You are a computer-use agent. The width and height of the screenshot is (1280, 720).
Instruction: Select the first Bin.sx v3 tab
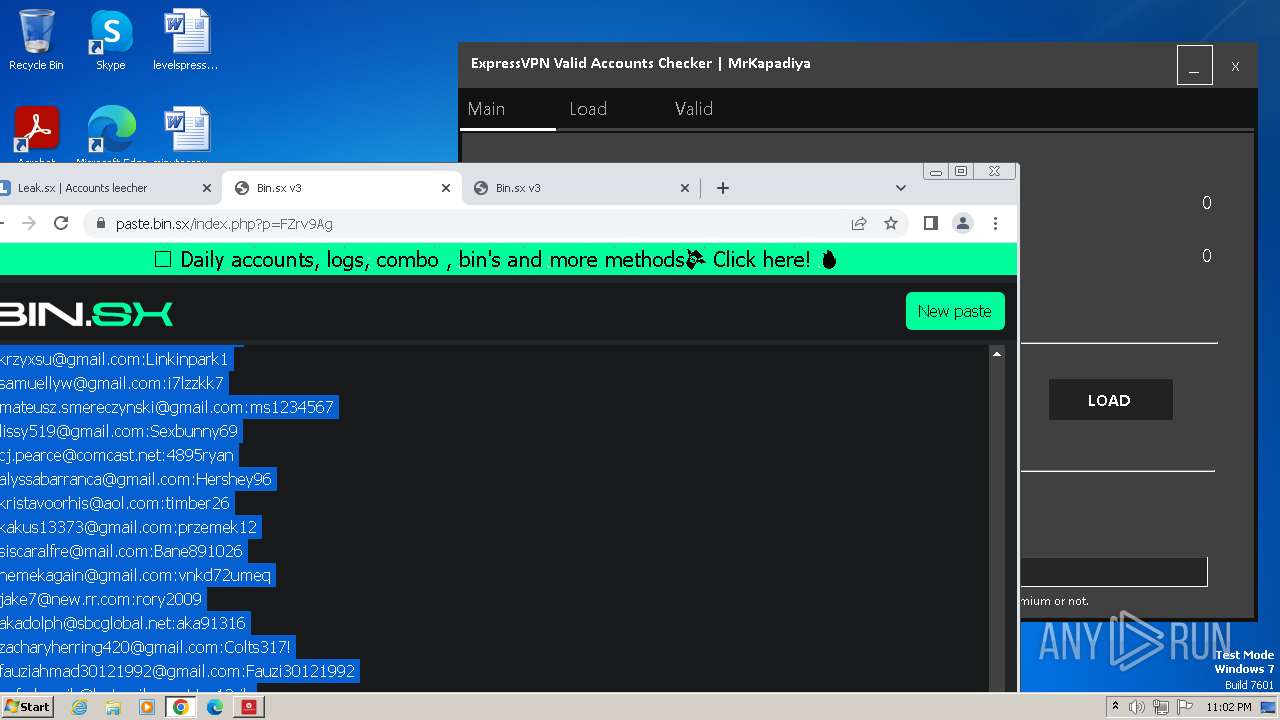(x=341, y=188)
